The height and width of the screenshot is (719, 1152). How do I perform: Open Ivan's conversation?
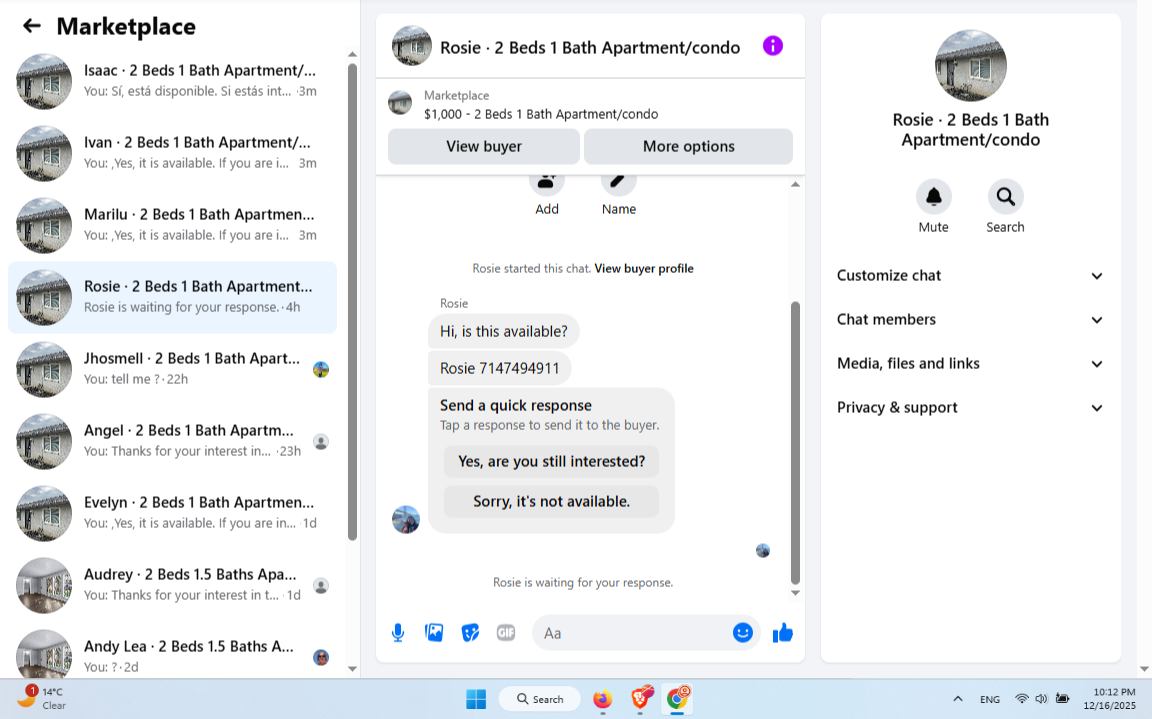173,153
